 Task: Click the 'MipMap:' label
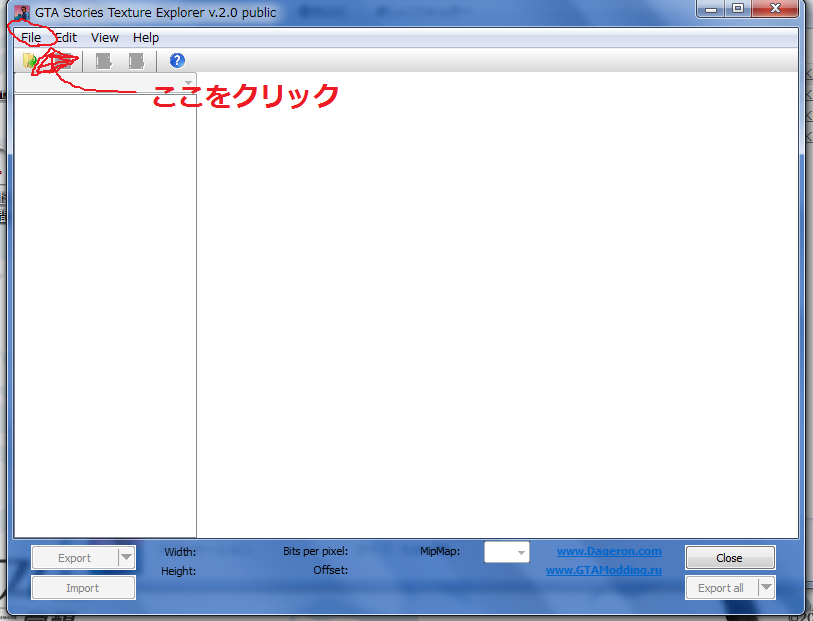[x=440, y=551]
